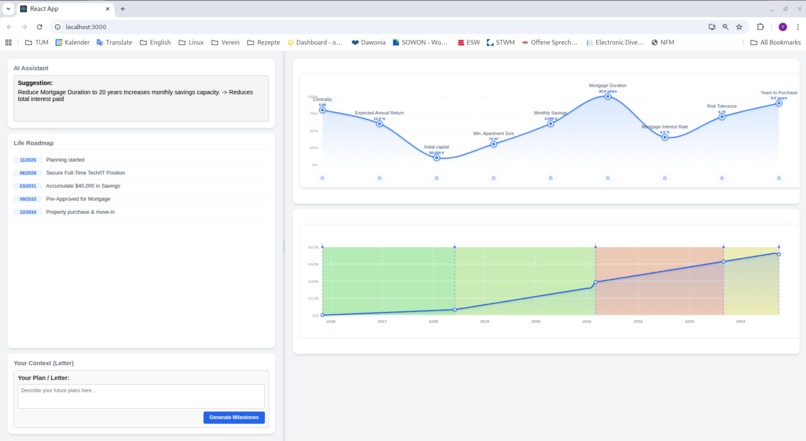Expand the Rezepte bookmark folder
The height and width of the screenshot is (441, 806).
(263, 42)
